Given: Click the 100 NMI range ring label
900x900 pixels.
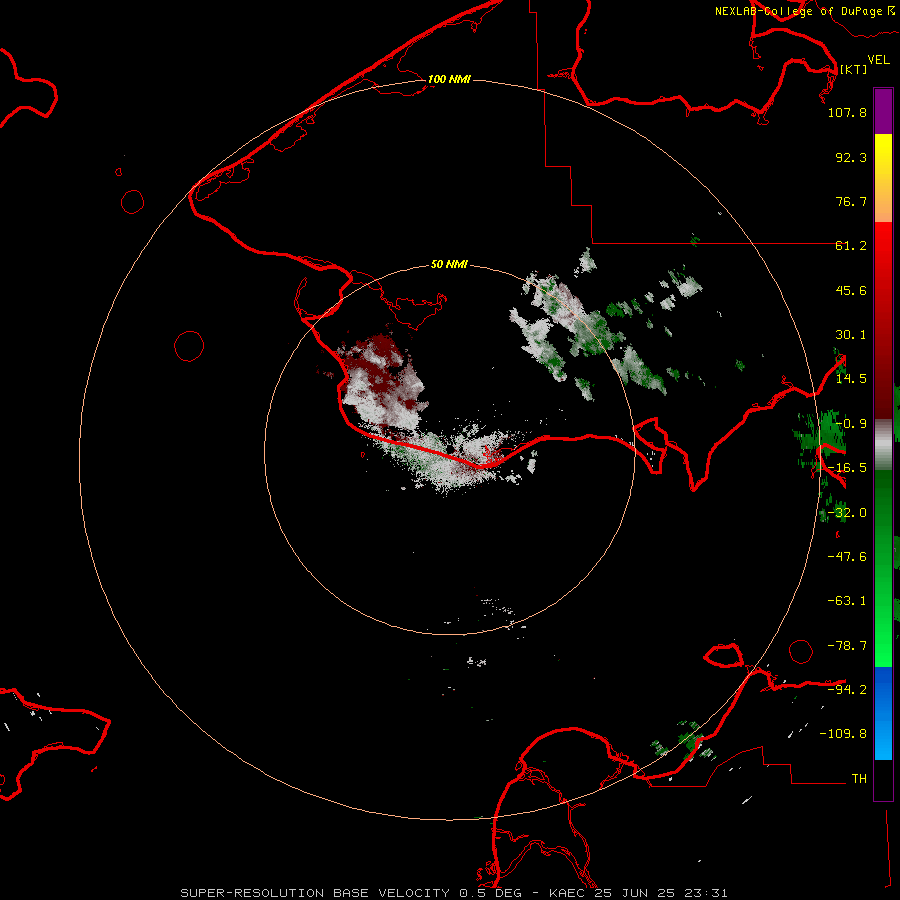Looking at the screenshot, I should pyautogui.click(x=449, y=79).
